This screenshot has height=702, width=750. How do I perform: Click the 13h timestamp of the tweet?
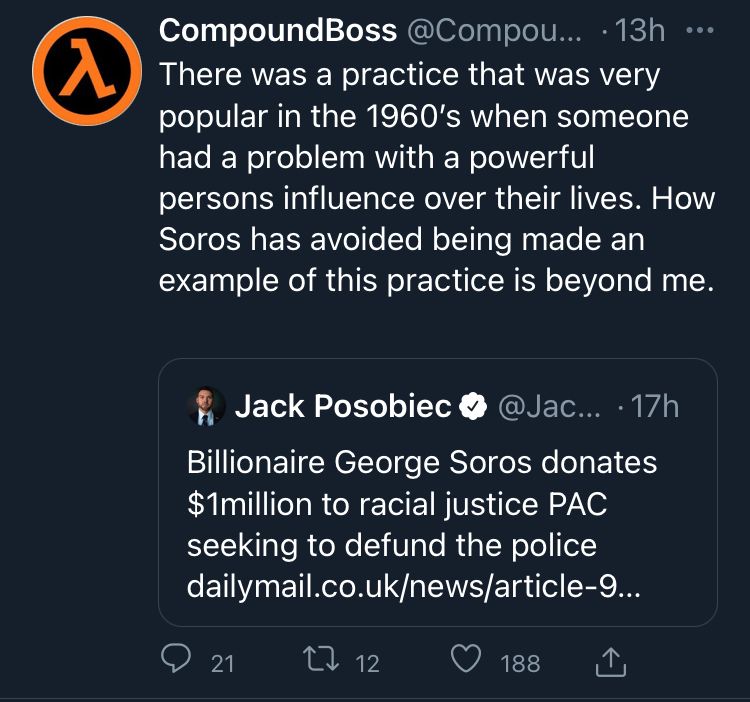[639, 31]
